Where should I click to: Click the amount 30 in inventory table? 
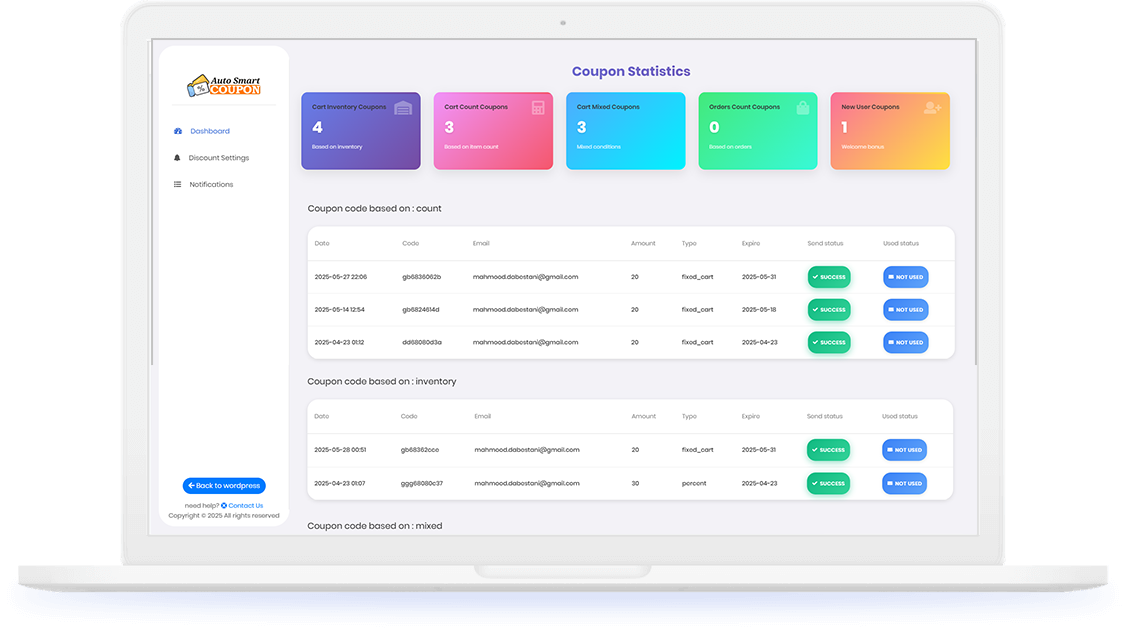(635, 483)
